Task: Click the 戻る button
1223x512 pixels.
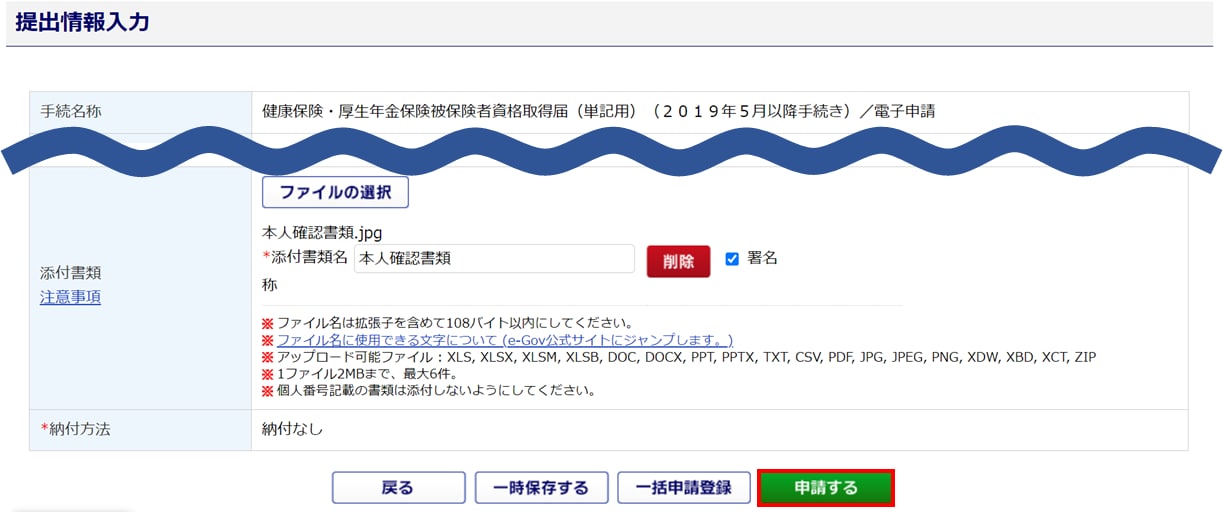Action: [398, 488]
